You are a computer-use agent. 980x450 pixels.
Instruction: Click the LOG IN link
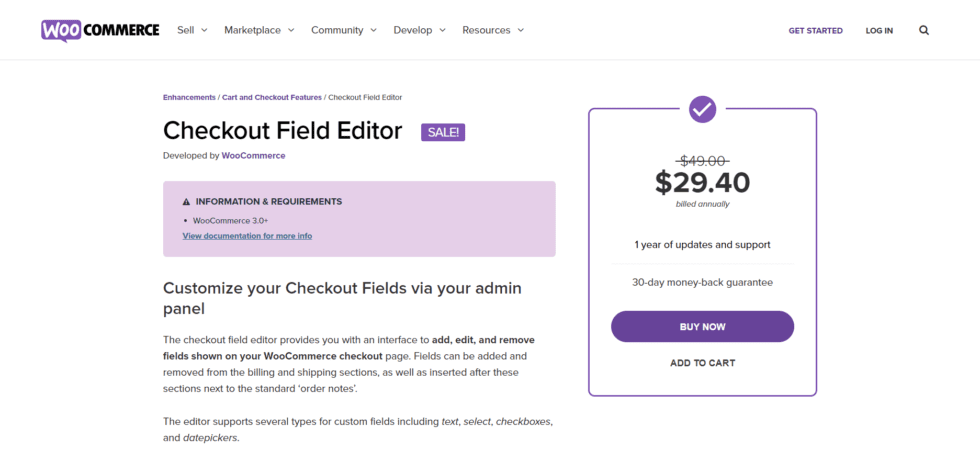coord(879,31)
